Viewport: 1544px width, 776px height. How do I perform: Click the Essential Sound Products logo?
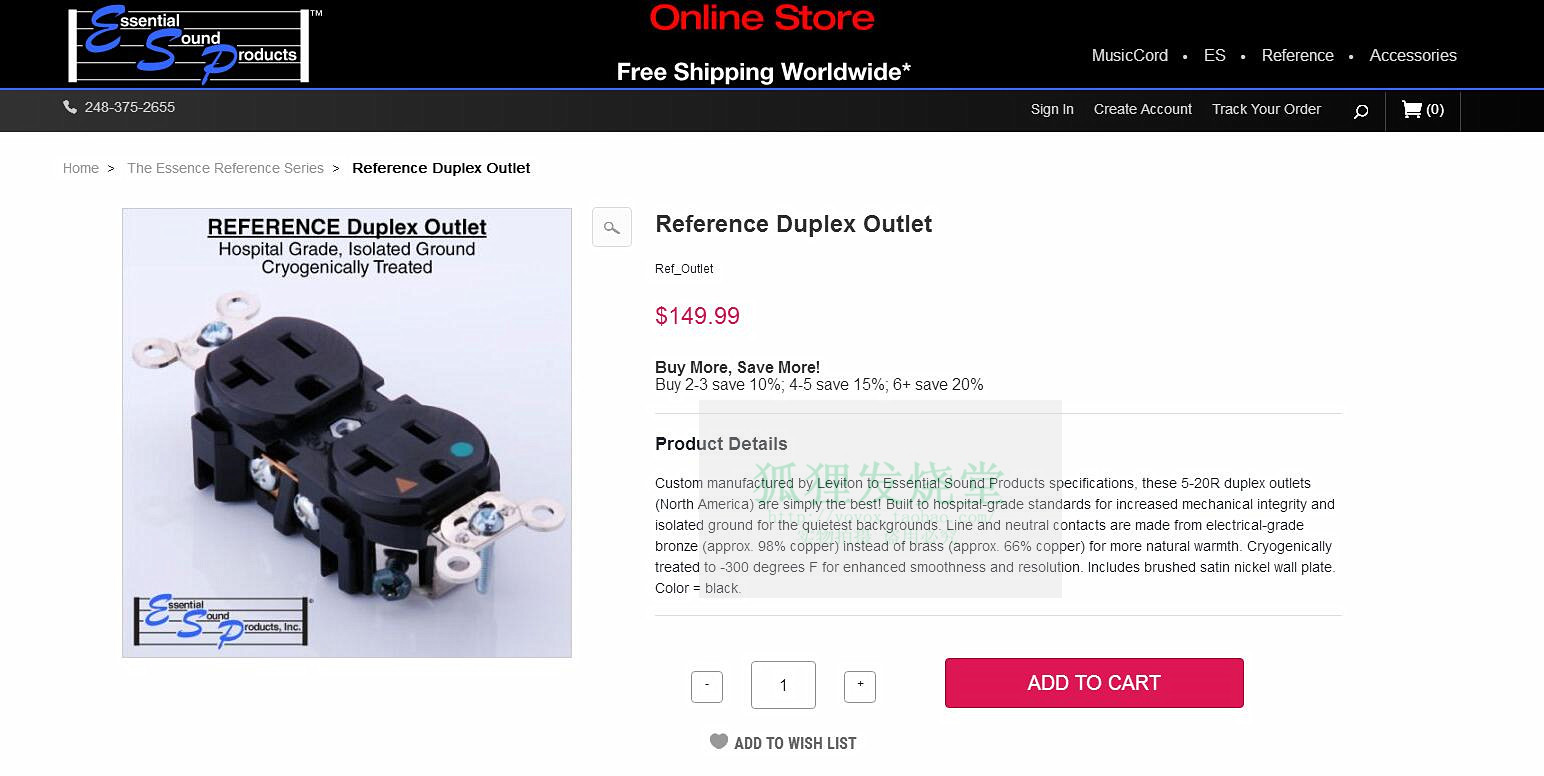click(190, 45)
